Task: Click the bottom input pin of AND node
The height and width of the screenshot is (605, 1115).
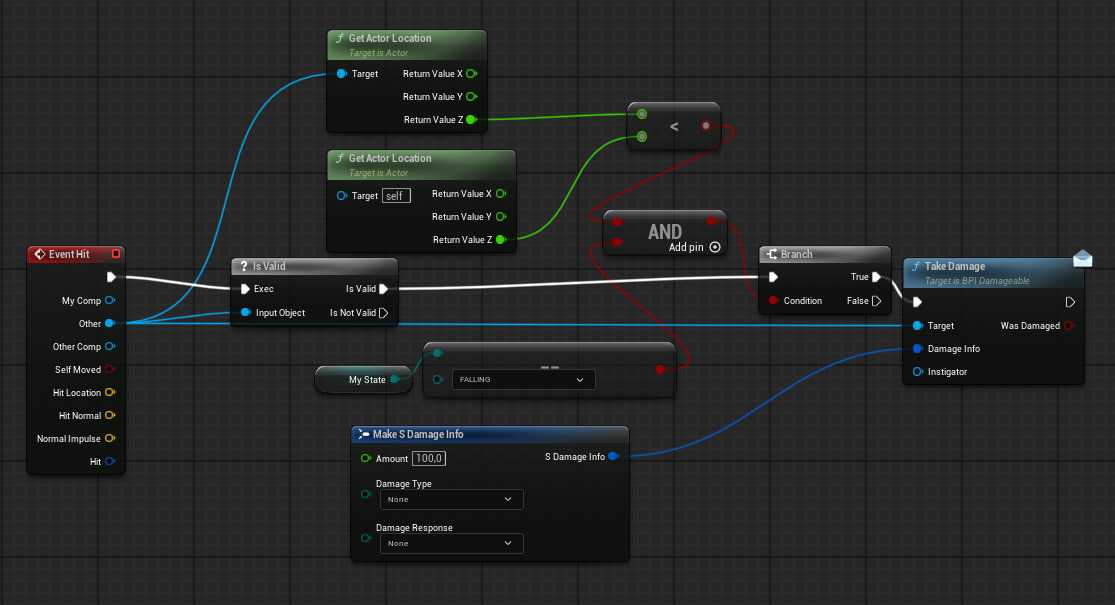Action: (x=617, y=242)
